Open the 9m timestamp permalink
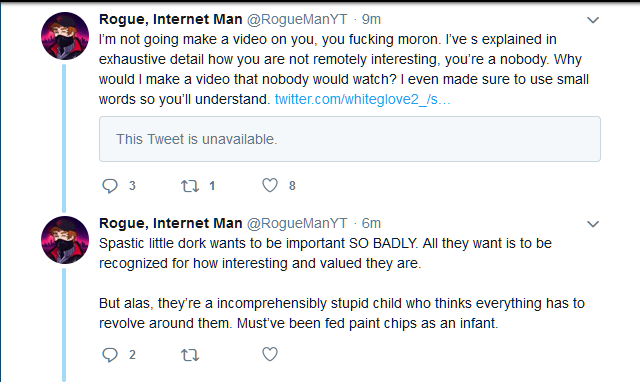Viewport: 640px width, 382px height. tap(371, 19)
